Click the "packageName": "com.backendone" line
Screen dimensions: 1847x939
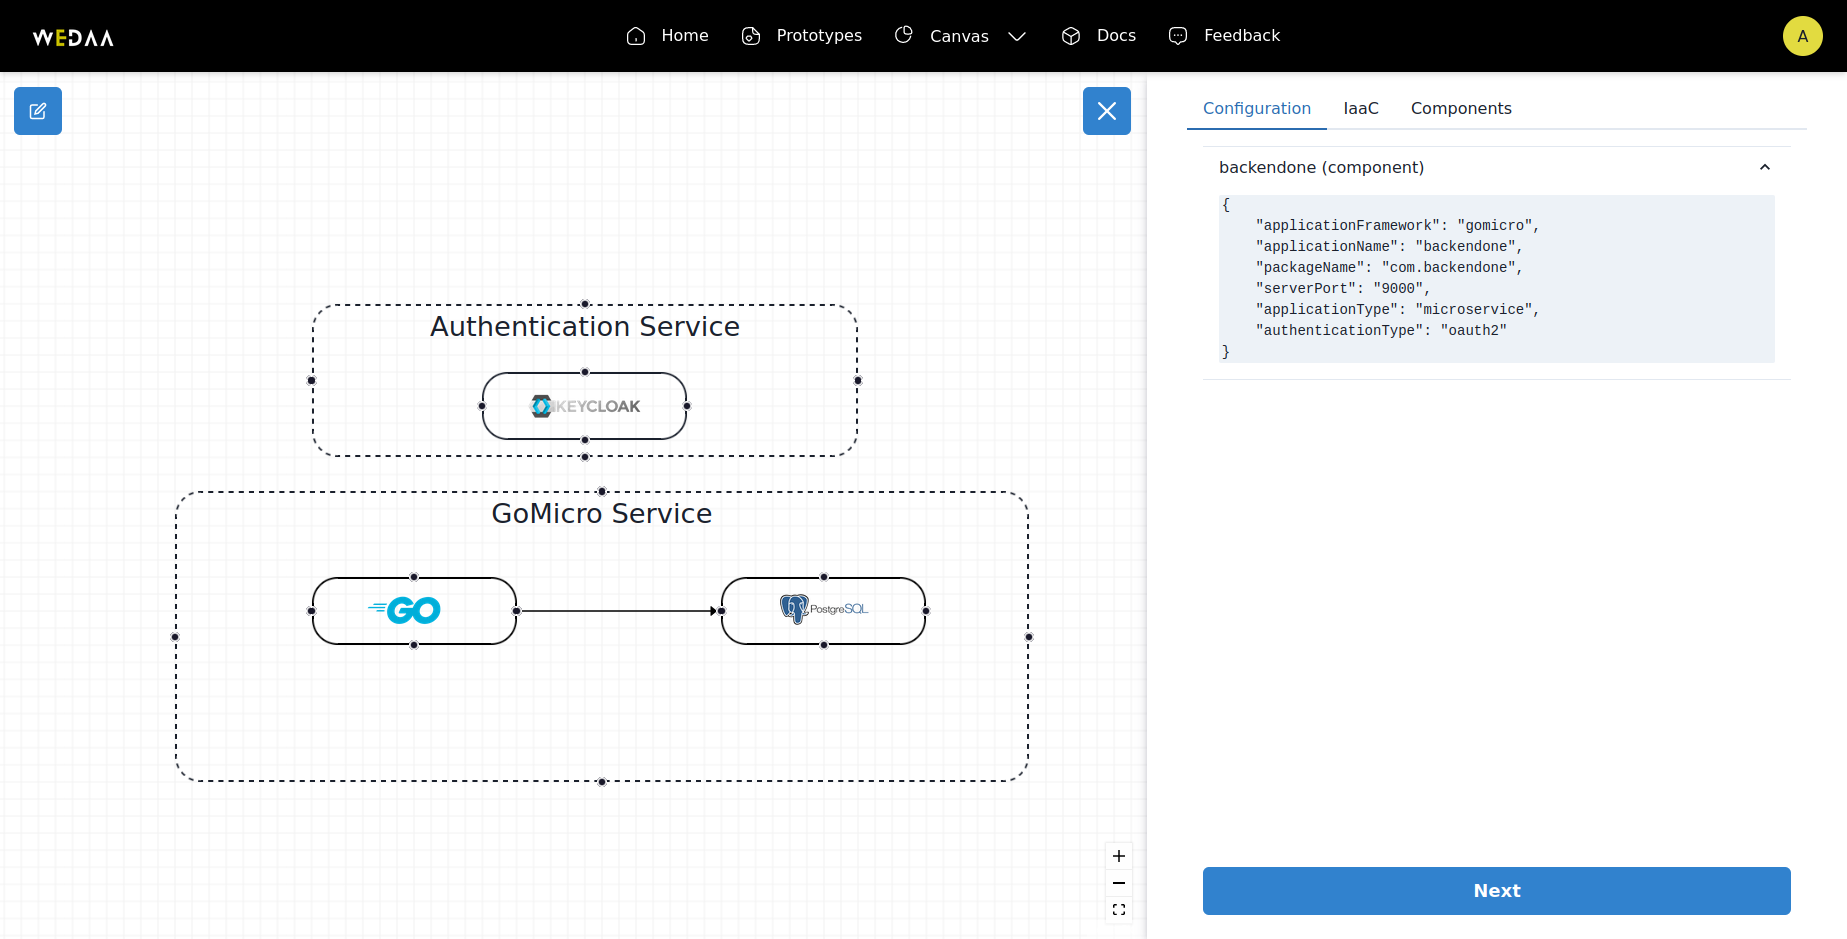1389,268
